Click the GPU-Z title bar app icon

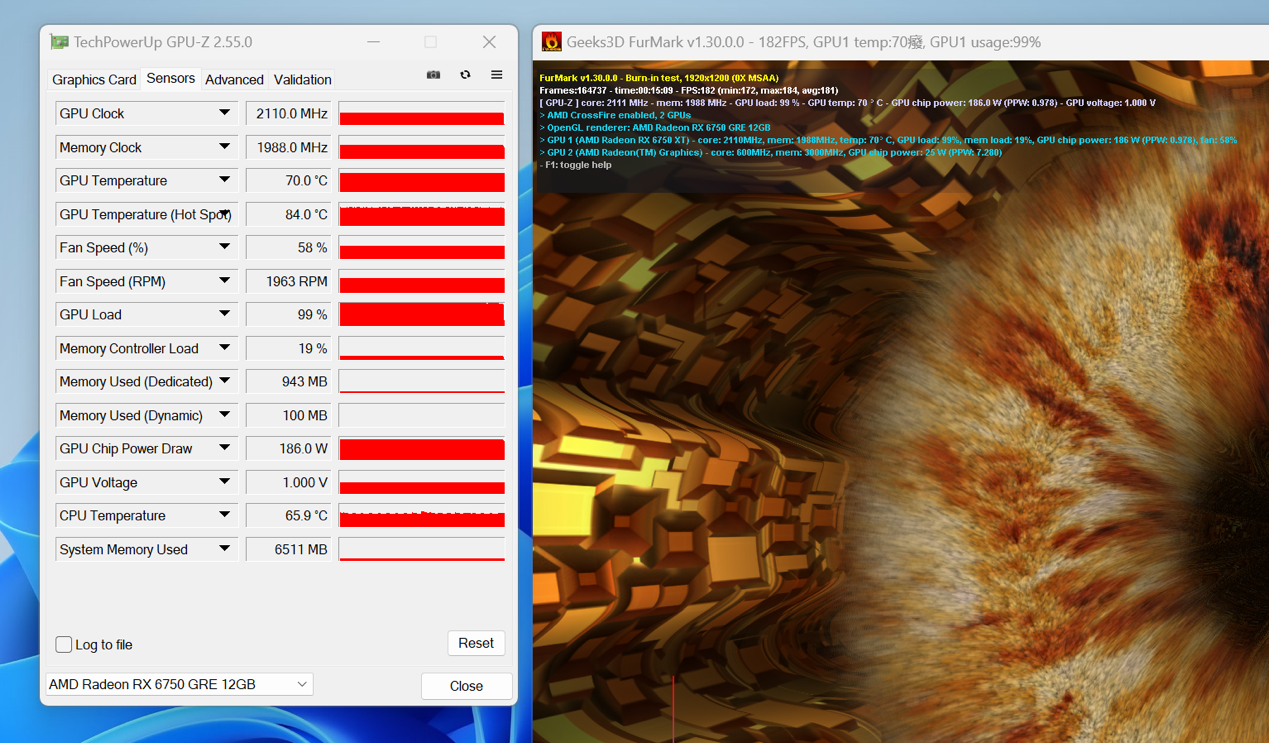(59, 42)
